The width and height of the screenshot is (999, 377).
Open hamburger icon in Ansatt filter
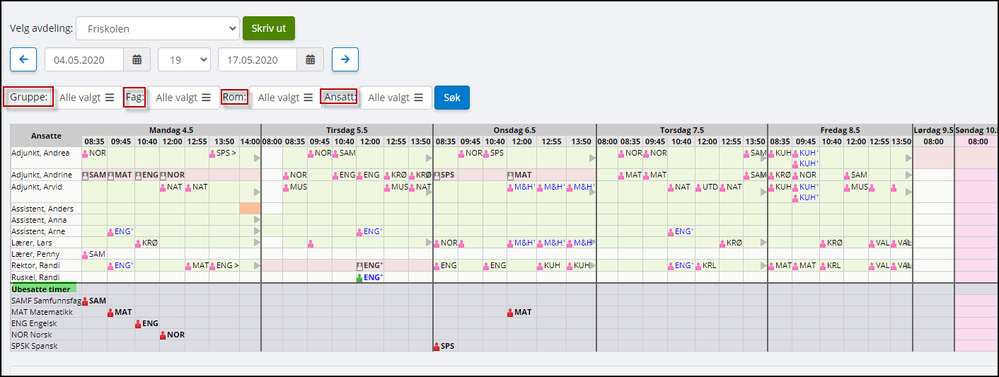tap(419, 97)
